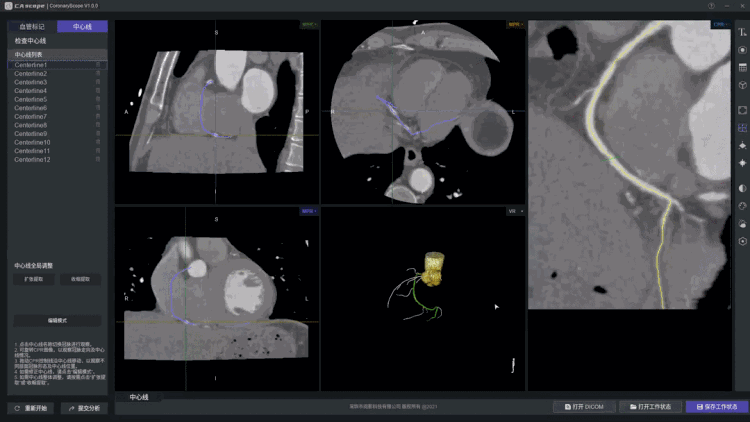Select Centerline11 in the list
Viewport: 750px width, 422px height.
(57, 151)
